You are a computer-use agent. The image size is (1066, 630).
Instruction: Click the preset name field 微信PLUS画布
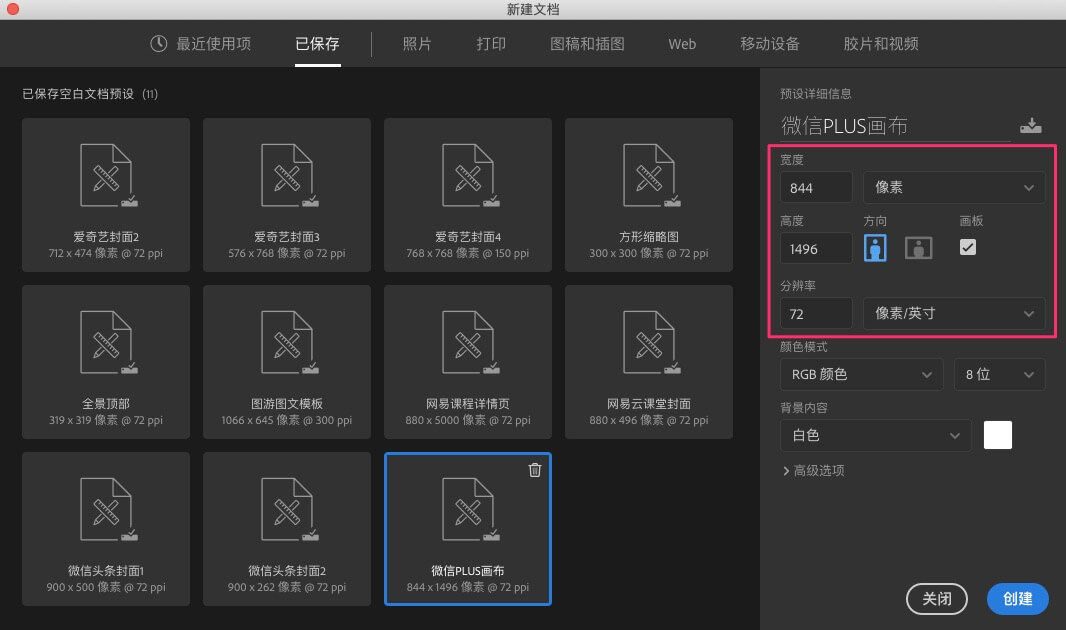[895, 126]
